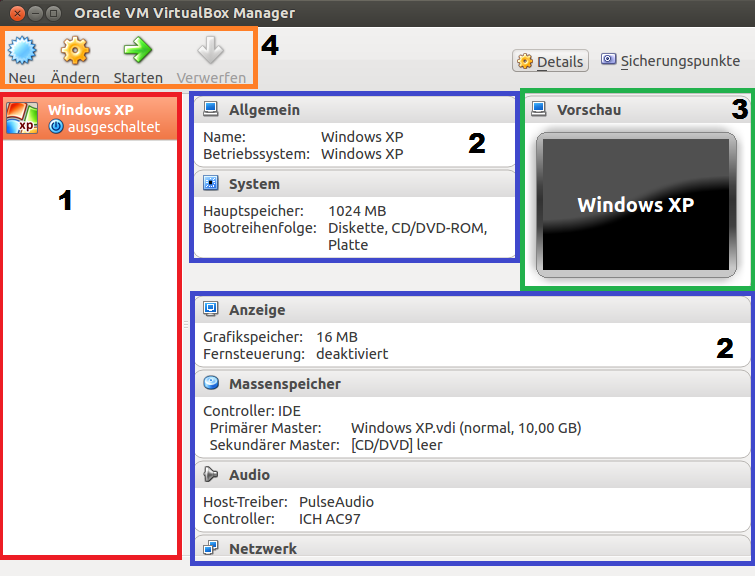The height and width of the screenshot is (576, 755).
Task: Open the Anzeige section header link
Action: 257,310
